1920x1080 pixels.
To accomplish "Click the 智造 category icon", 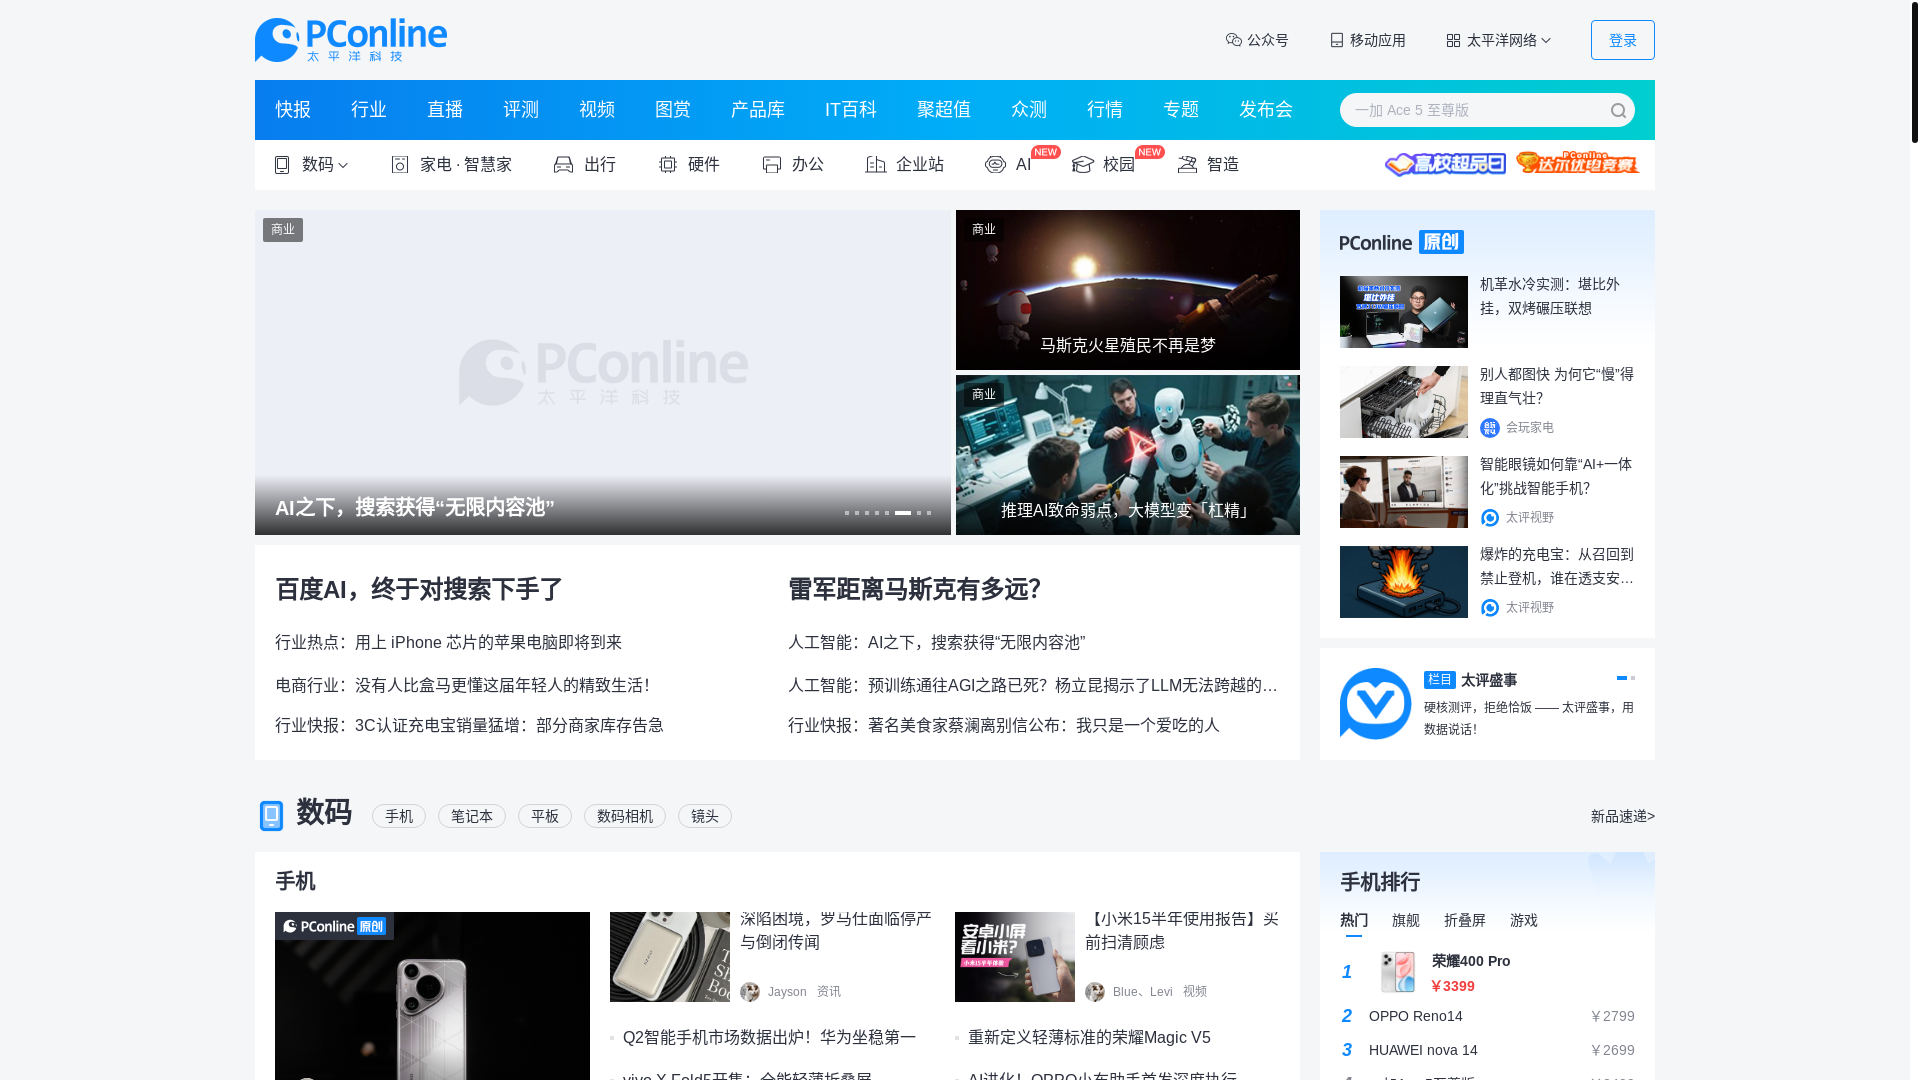I will [x=1187, y=165].
